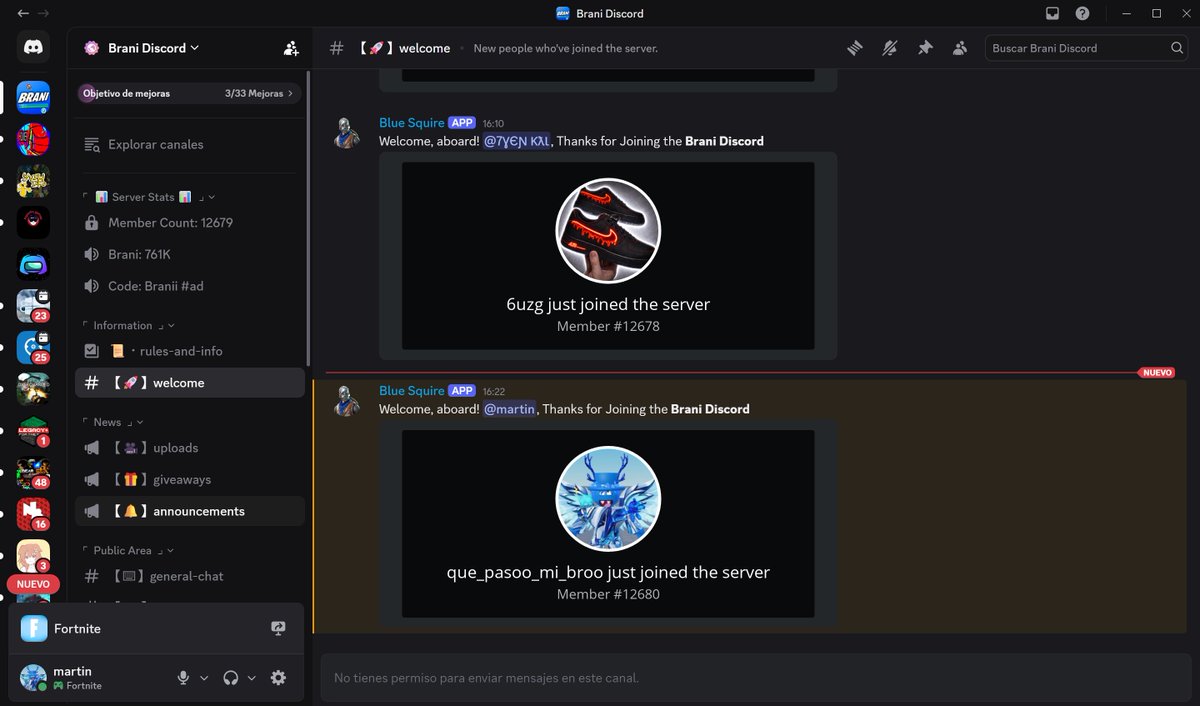The height and width of the screenshot is (706, 1200).
Task: Collapse the News category
Action: pos(113,422)
